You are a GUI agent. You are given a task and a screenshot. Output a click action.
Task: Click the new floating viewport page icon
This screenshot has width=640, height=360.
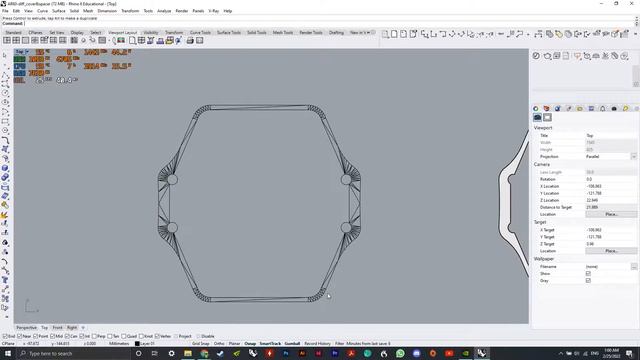tap(133, 40)
